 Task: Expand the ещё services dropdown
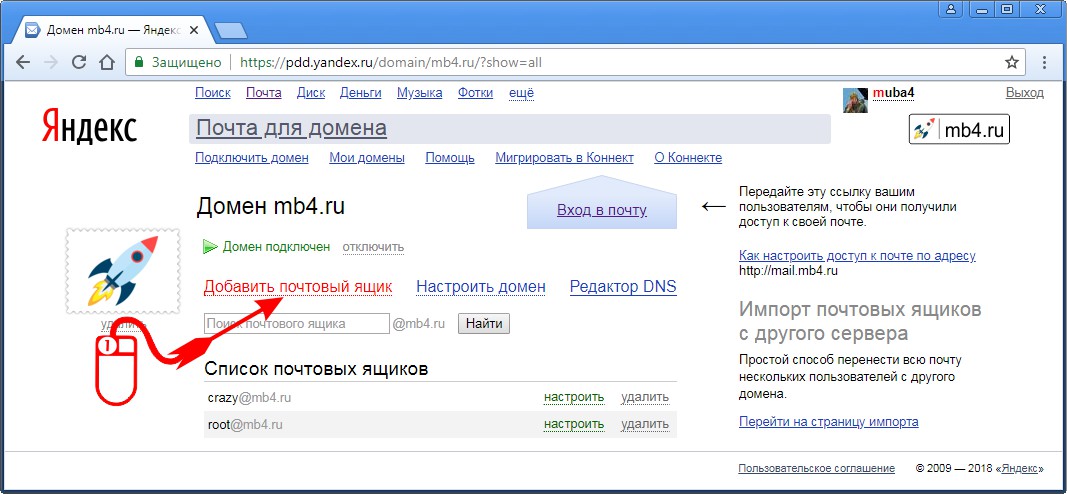[521, 93]
